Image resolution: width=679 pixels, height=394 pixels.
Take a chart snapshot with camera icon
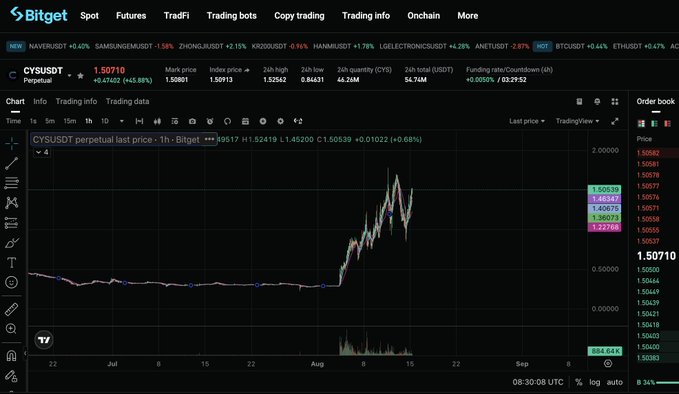[192, 121]
